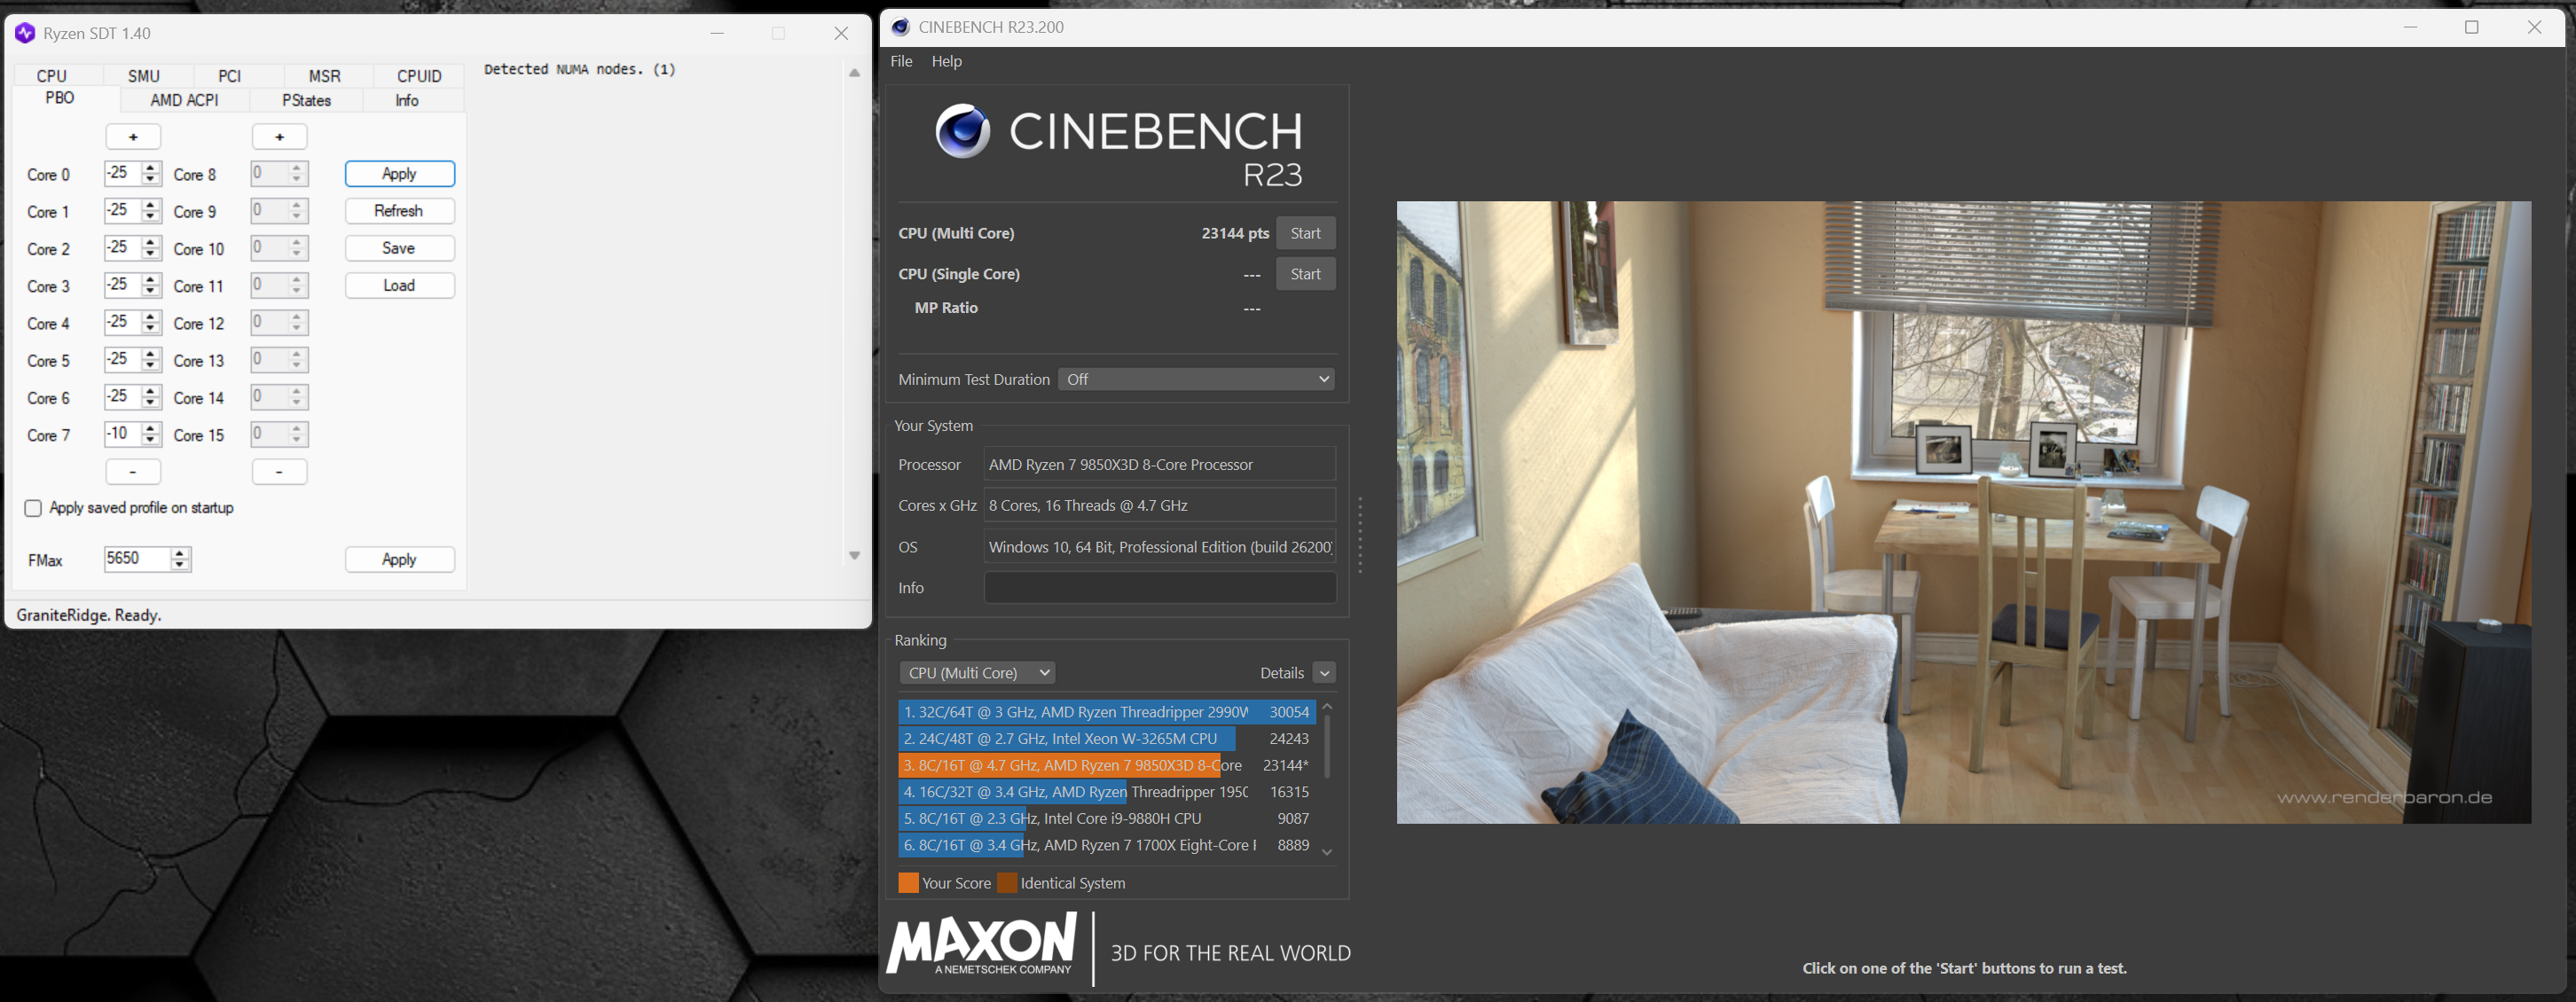
Task: Click the orange Your Score color swatch
Action: (908, 883)
